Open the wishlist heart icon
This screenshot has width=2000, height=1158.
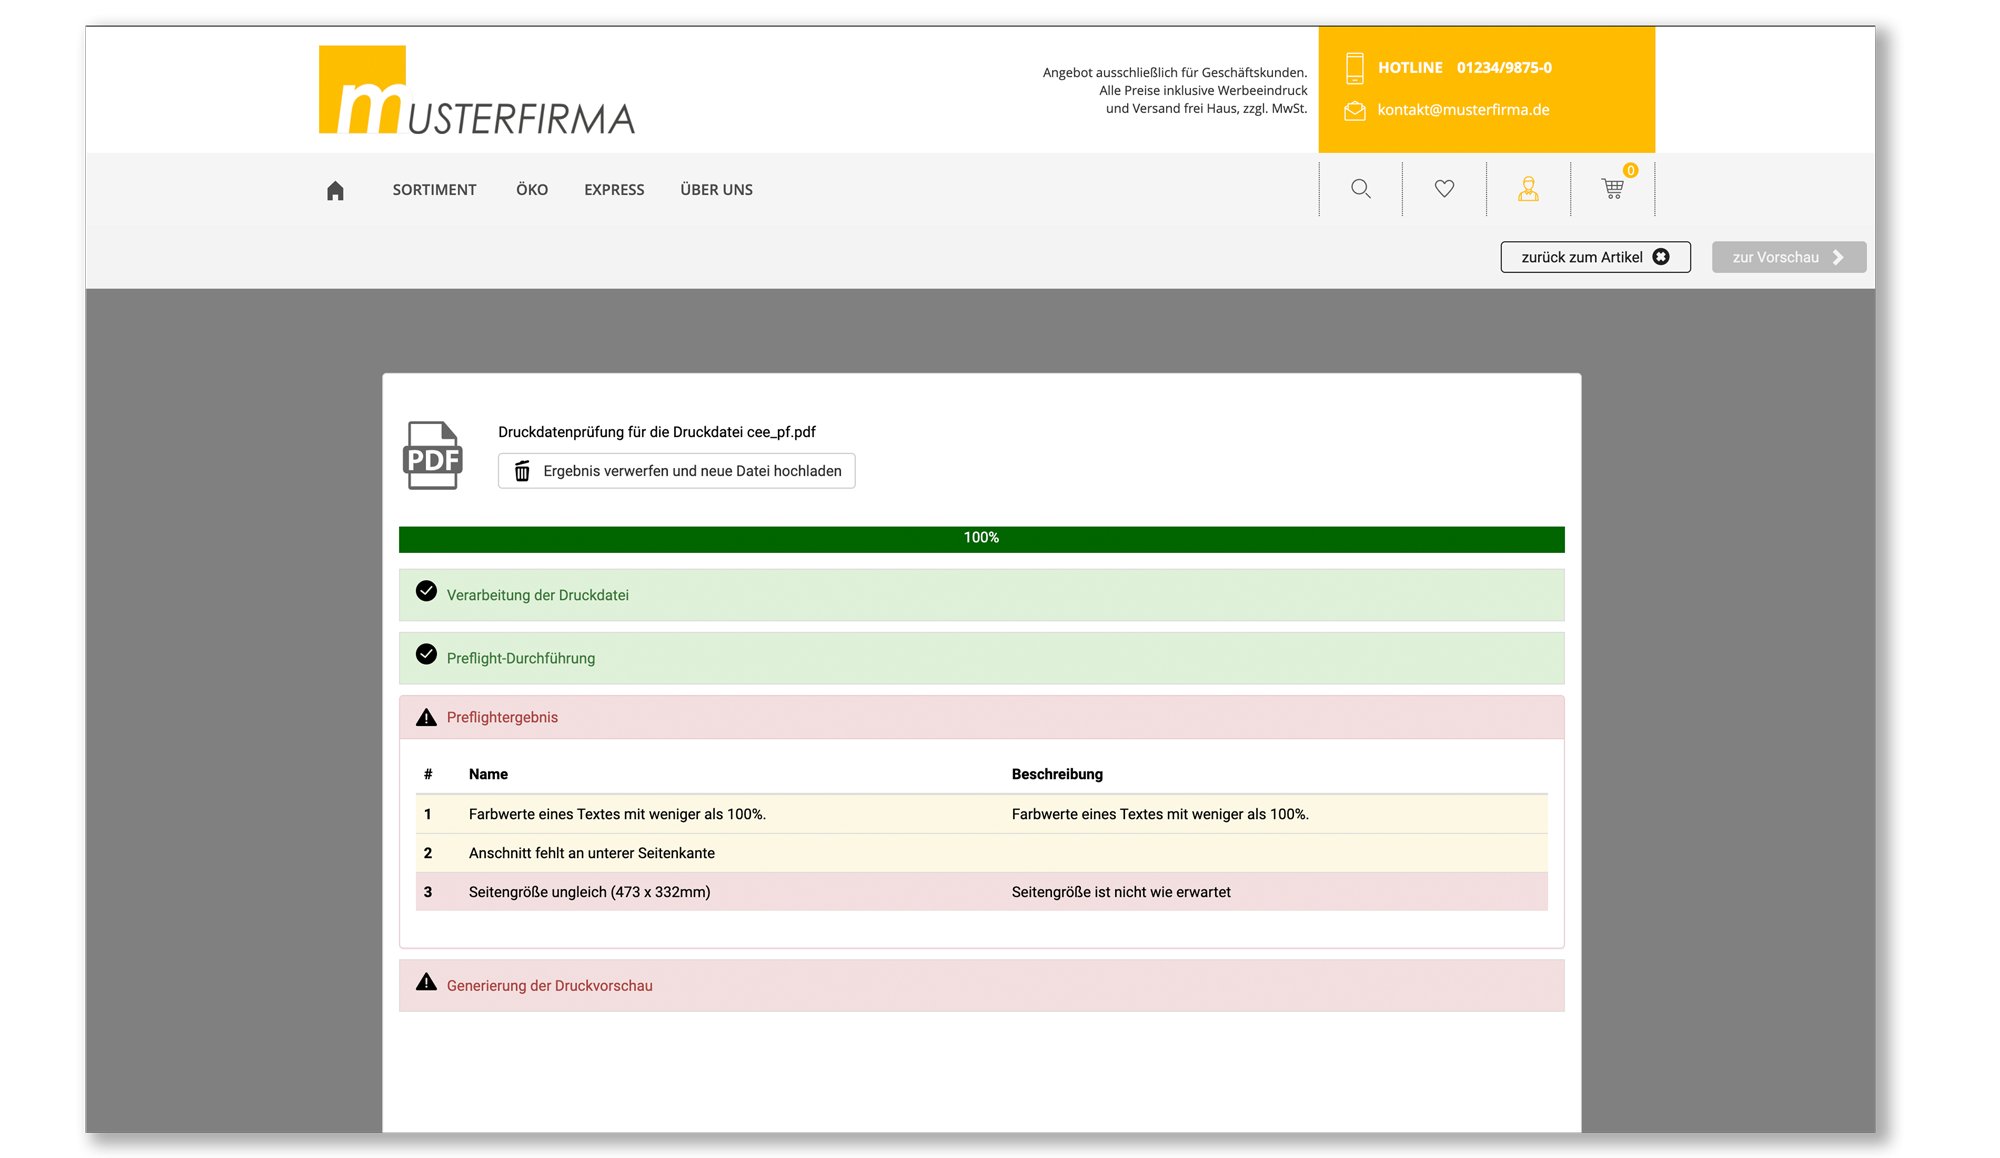coord(1444,189)
